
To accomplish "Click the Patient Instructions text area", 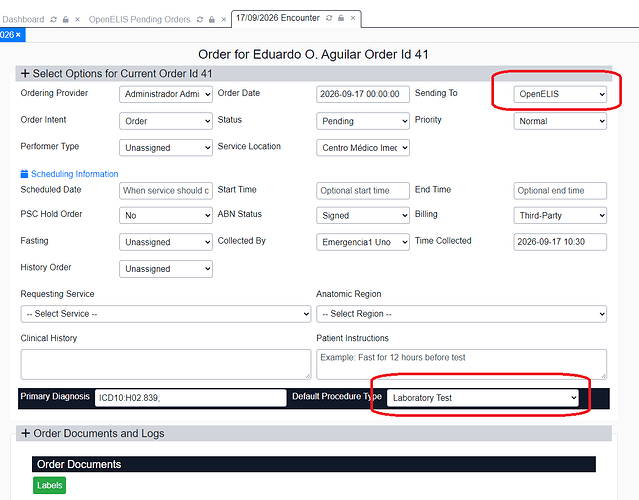I will 461,364.
